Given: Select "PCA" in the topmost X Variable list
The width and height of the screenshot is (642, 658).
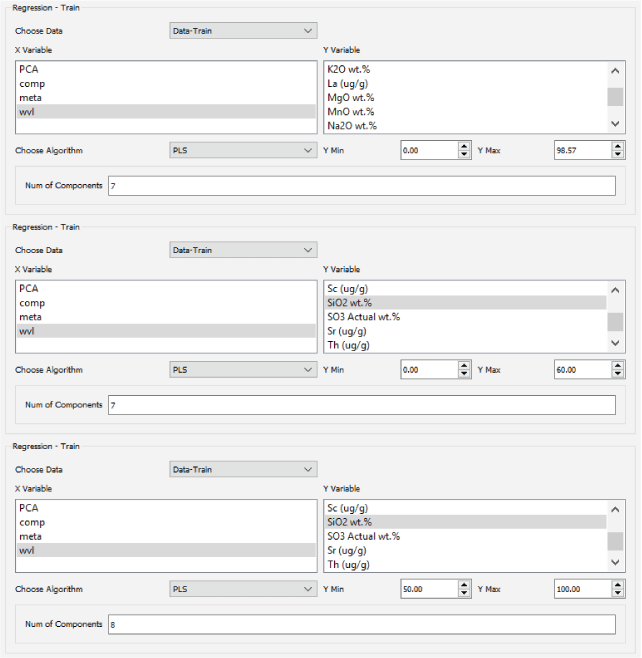Looking at the screenshot, I should (29, 70).
